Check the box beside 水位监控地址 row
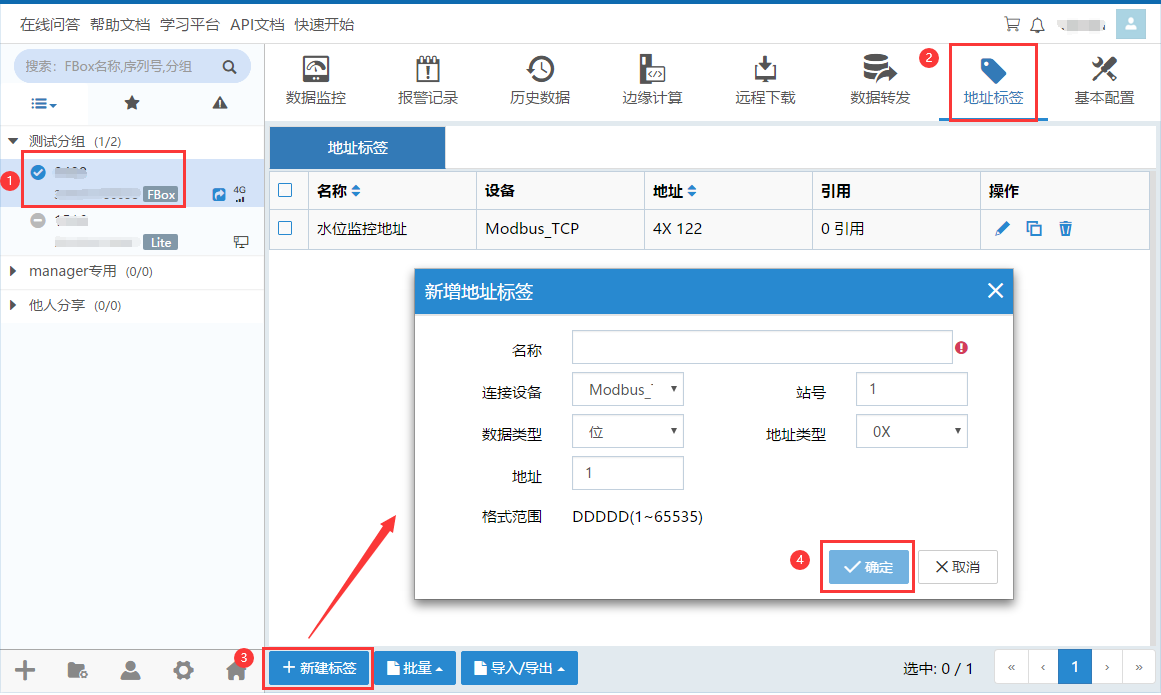The image size is (1161, 695). coord(285,228)
